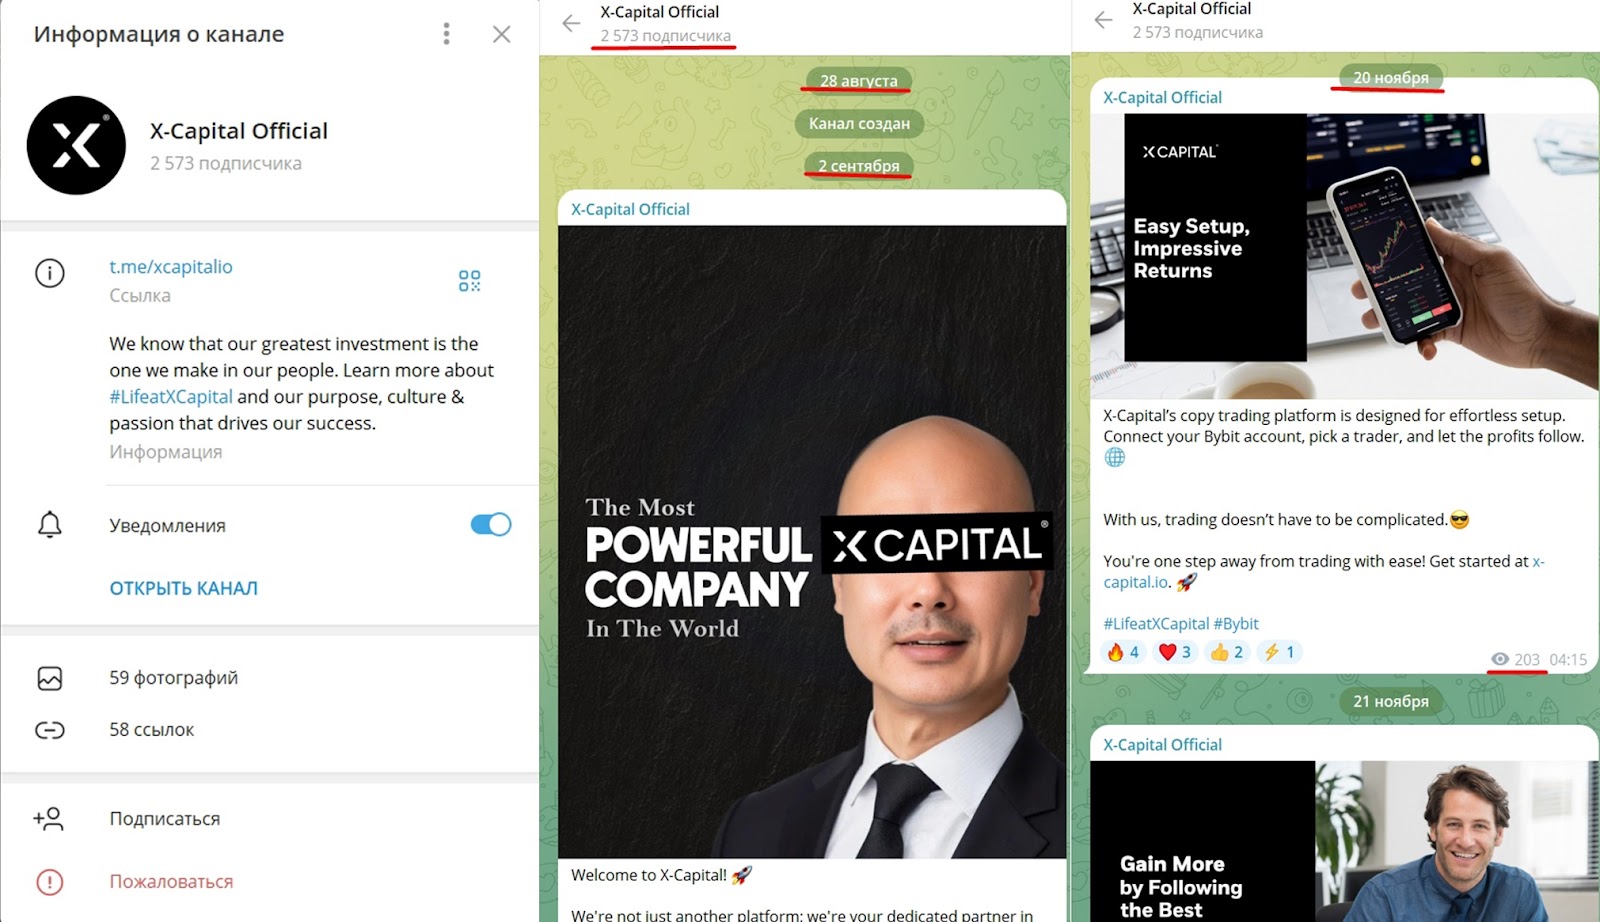Screen dimensions: 1600x922
Task: Open the 58 ссылок list
Action: tap(152, 730)
